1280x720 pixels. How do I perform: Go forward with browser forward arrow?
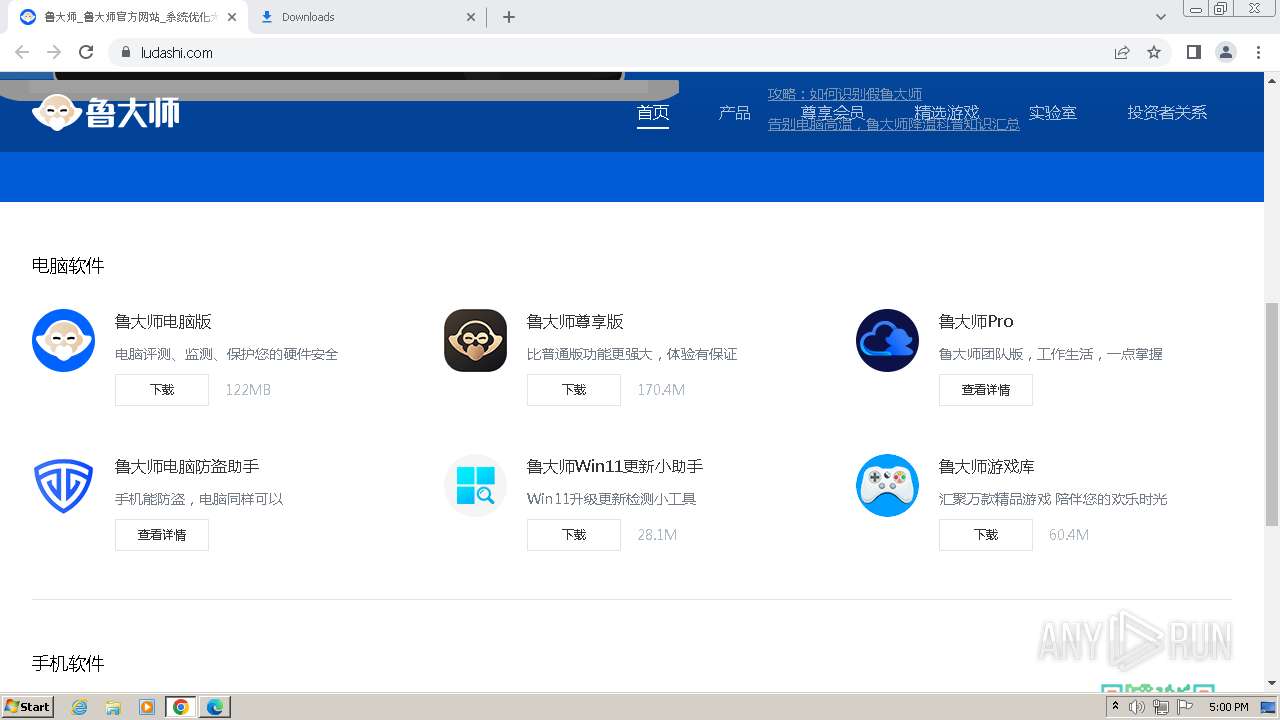point(54,52)
